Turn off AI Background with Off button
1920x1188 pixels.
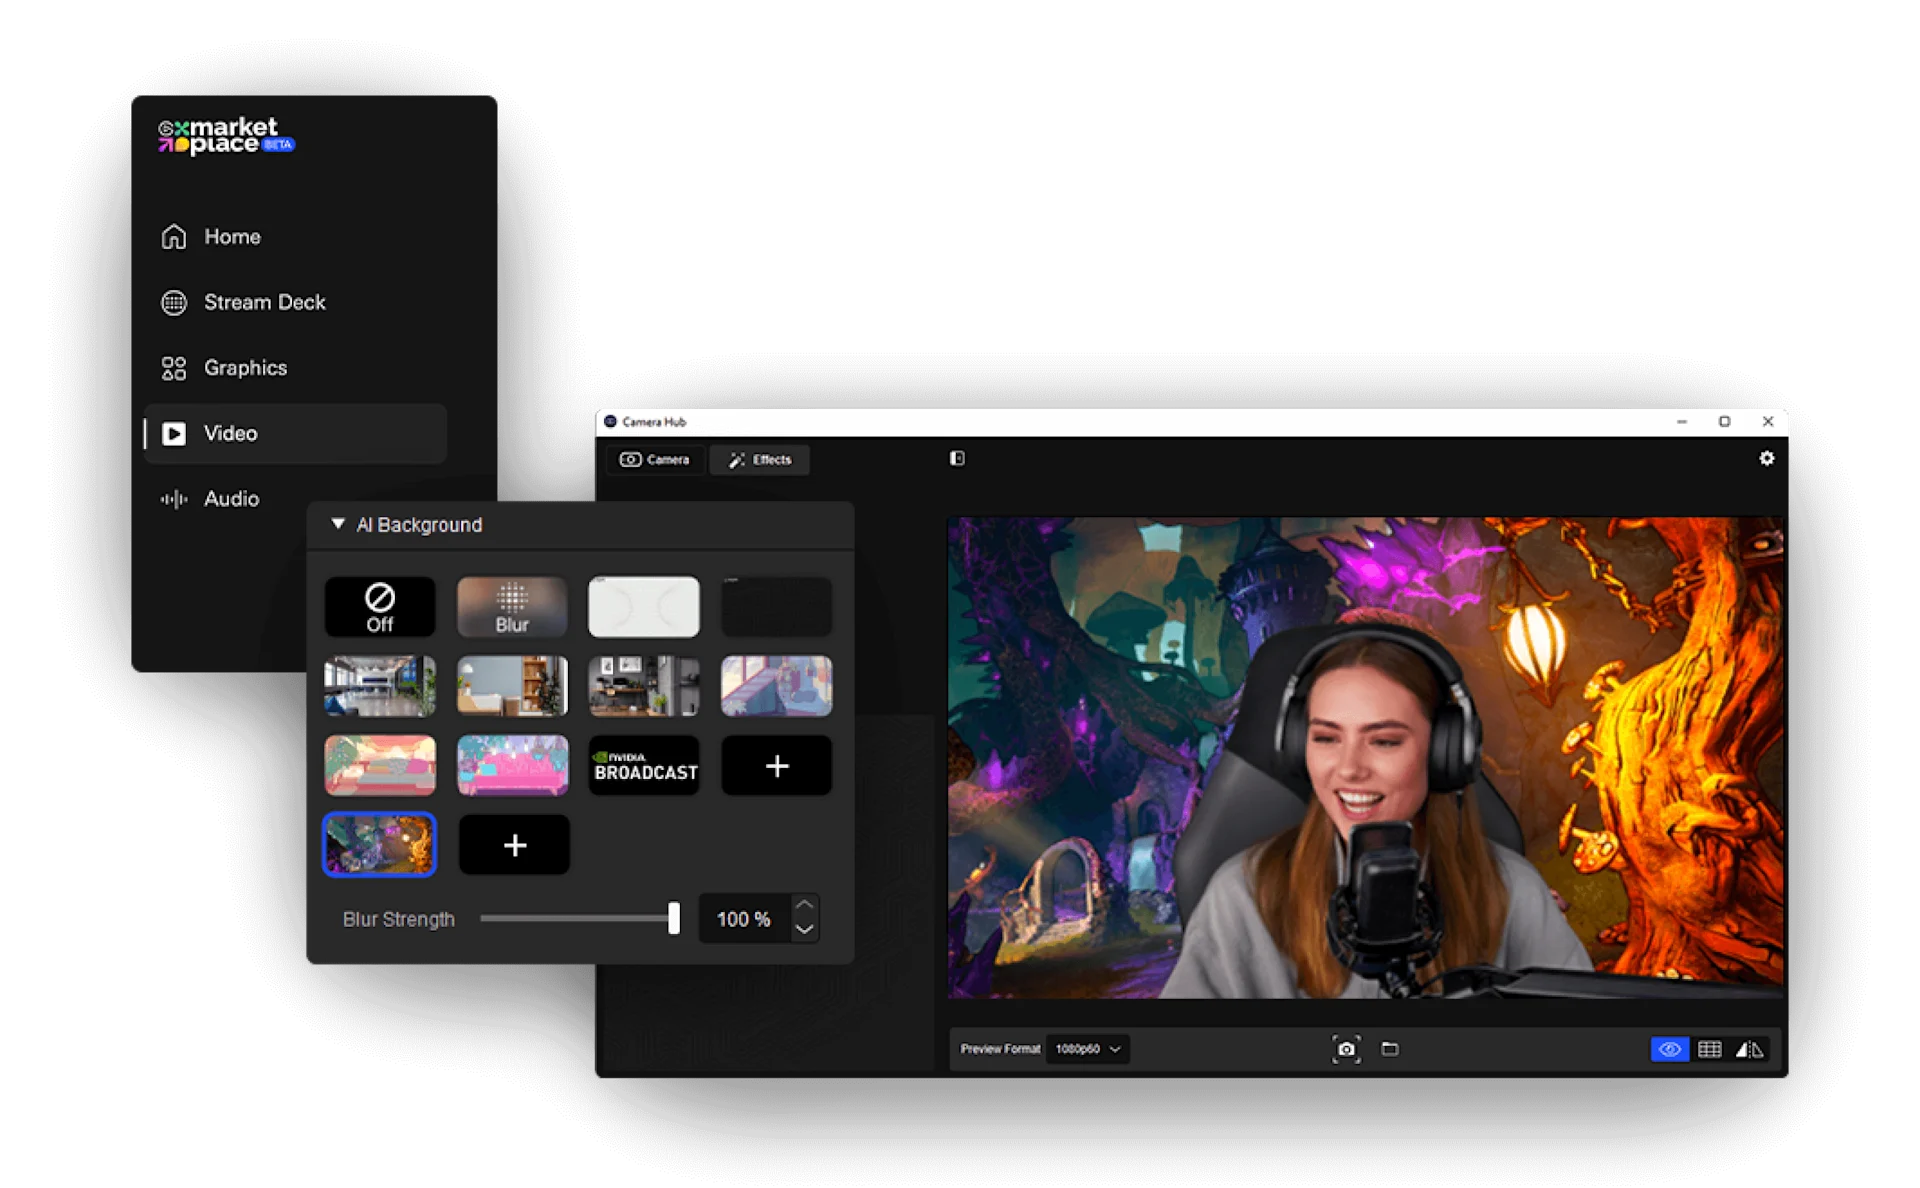point(379,606)
